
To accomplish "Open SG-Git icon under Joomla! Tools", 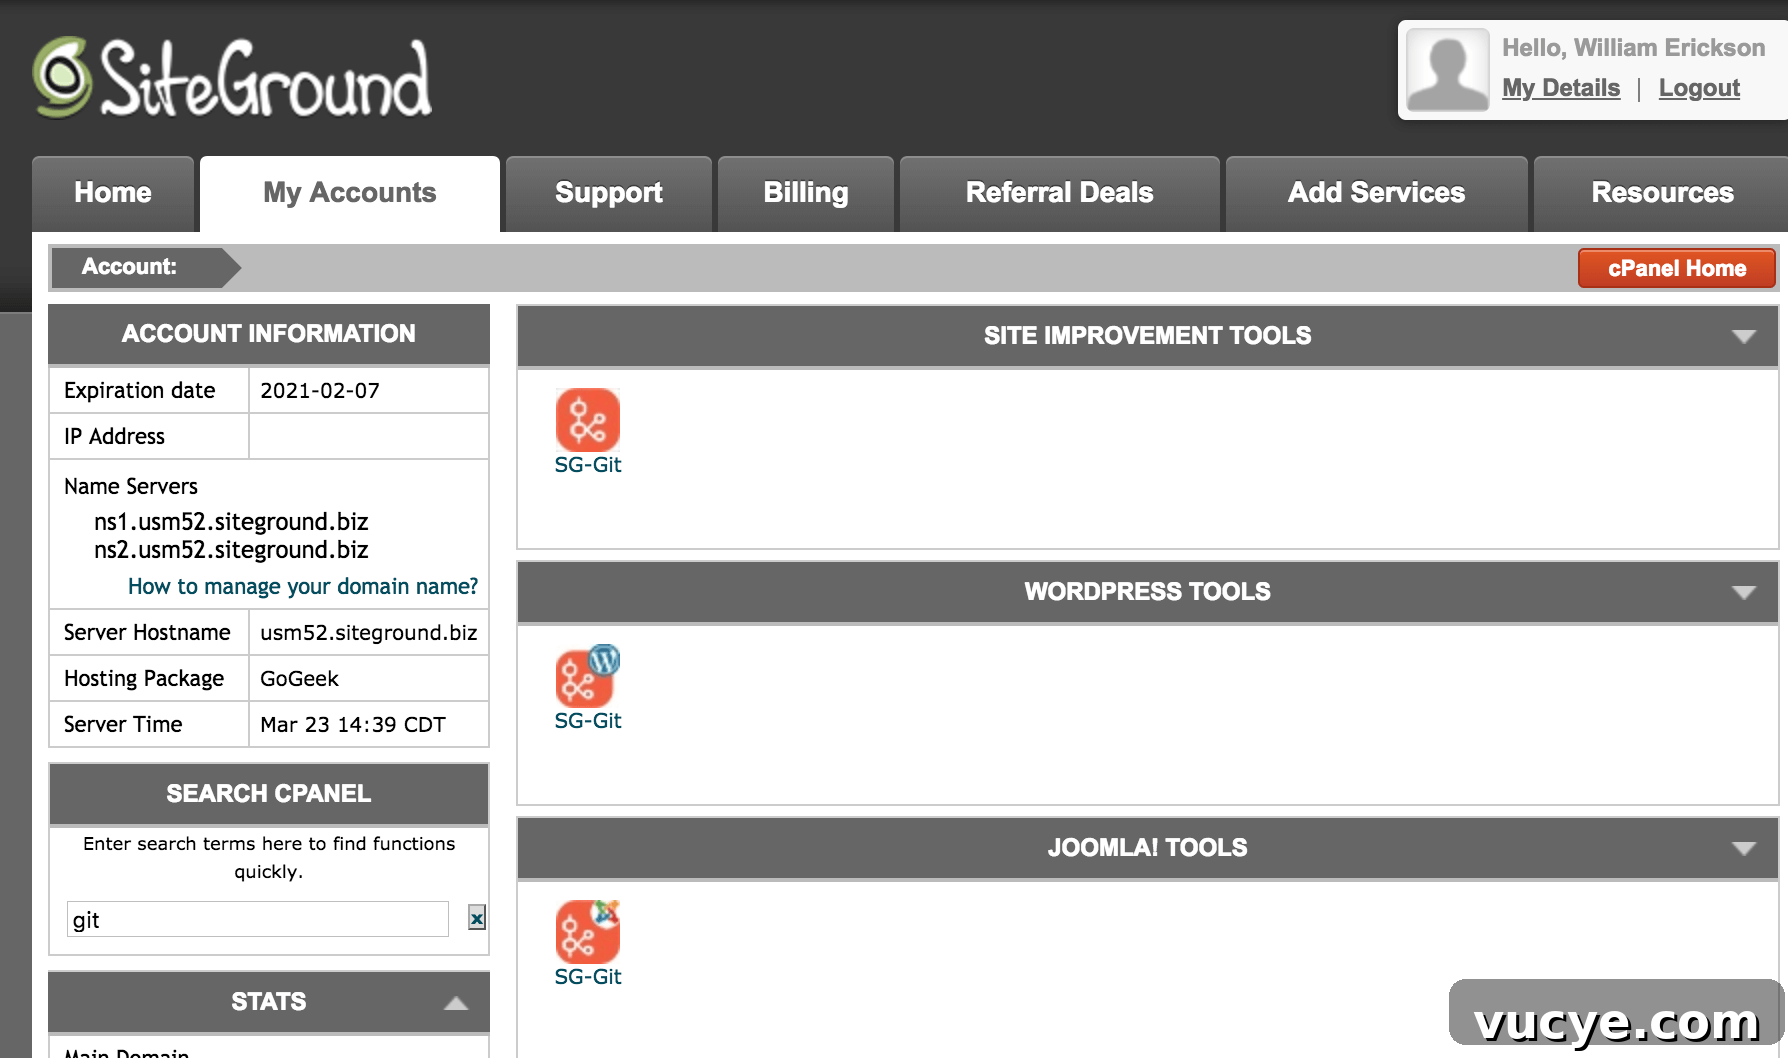I will click(x=588, y=932).
